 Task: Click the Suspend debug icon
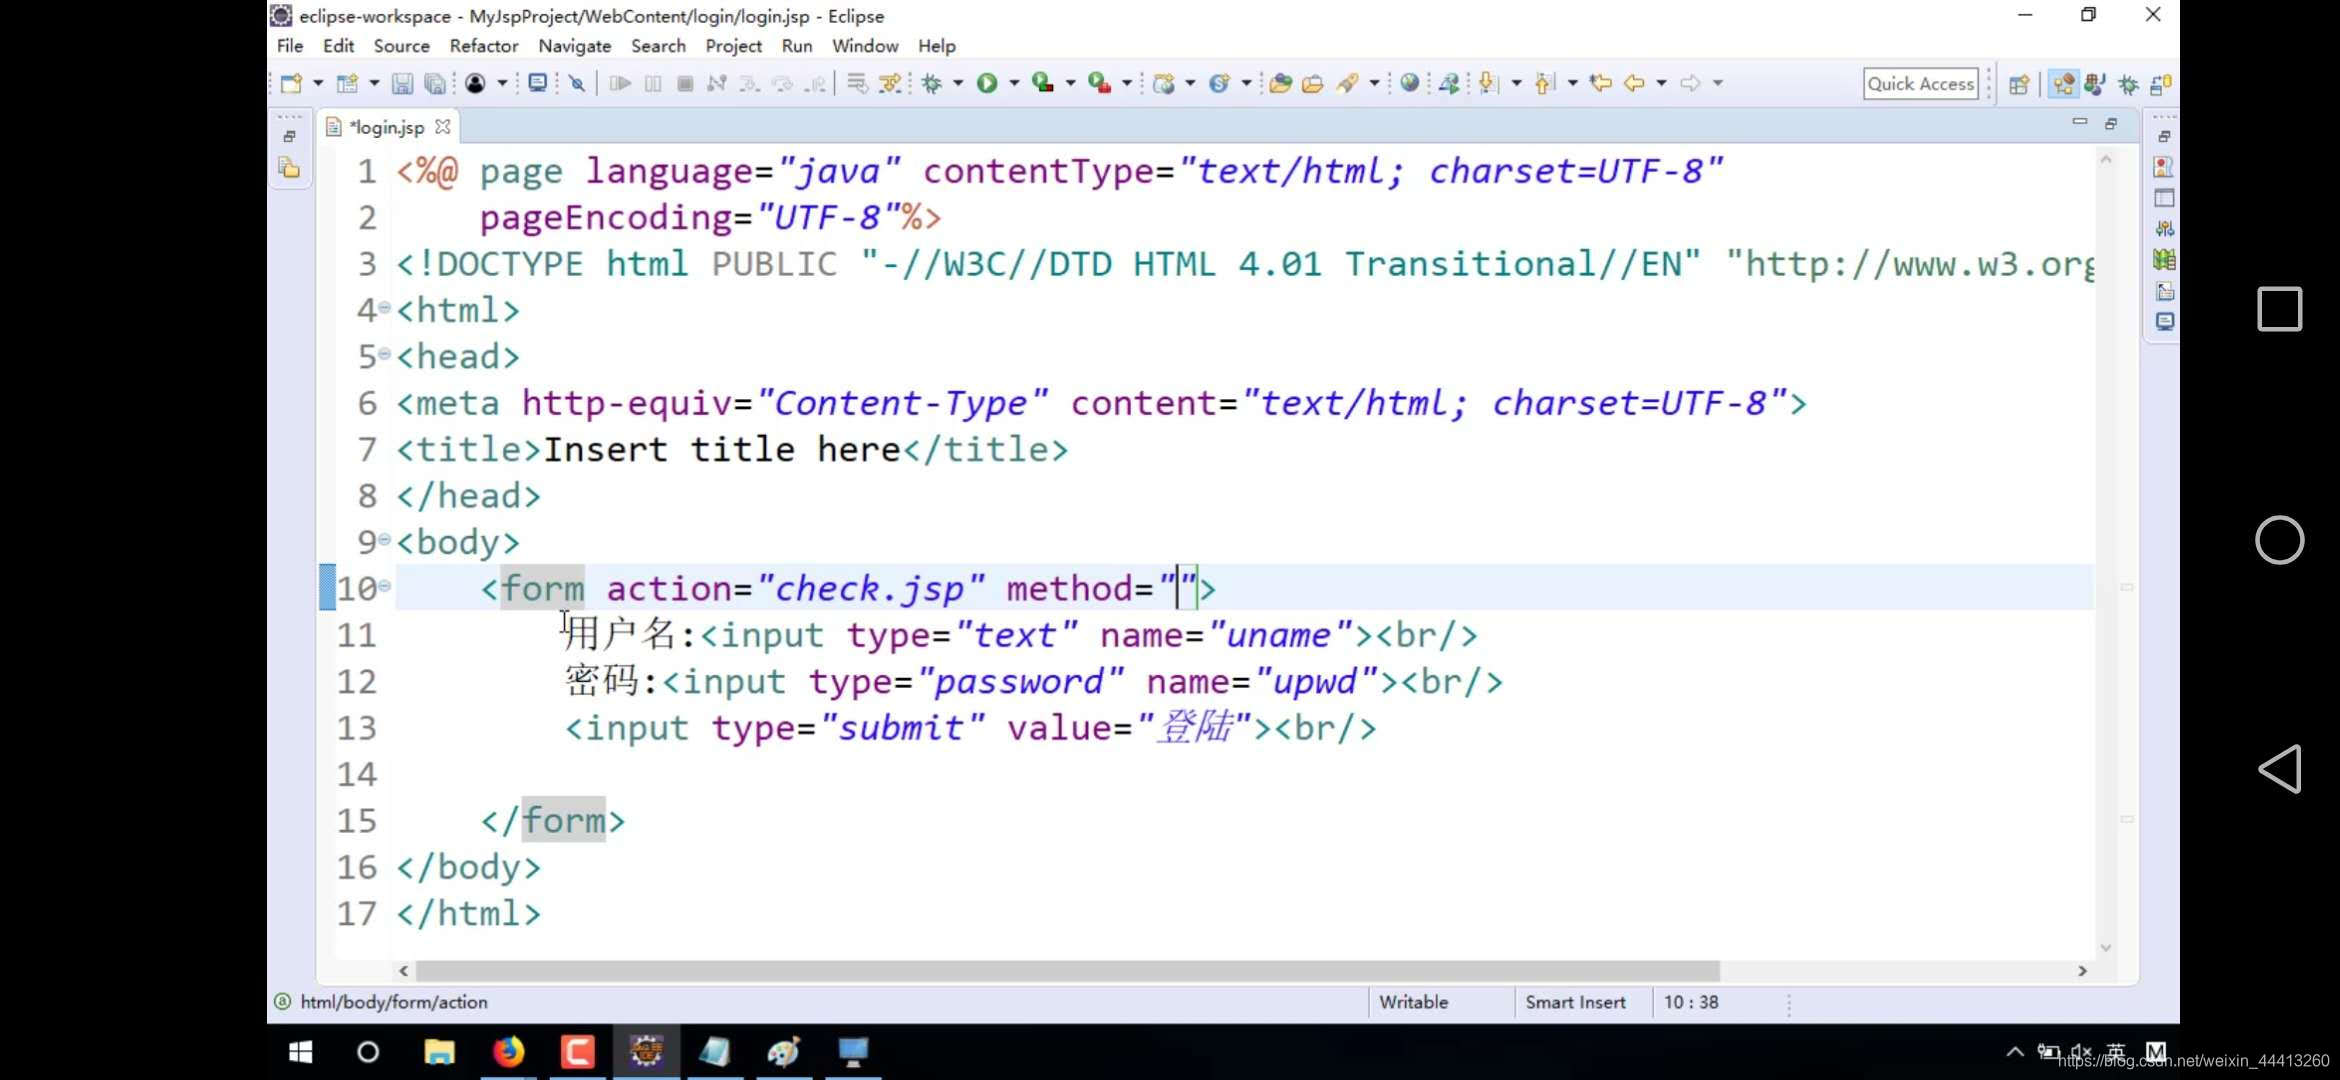[x=653, y=84]
